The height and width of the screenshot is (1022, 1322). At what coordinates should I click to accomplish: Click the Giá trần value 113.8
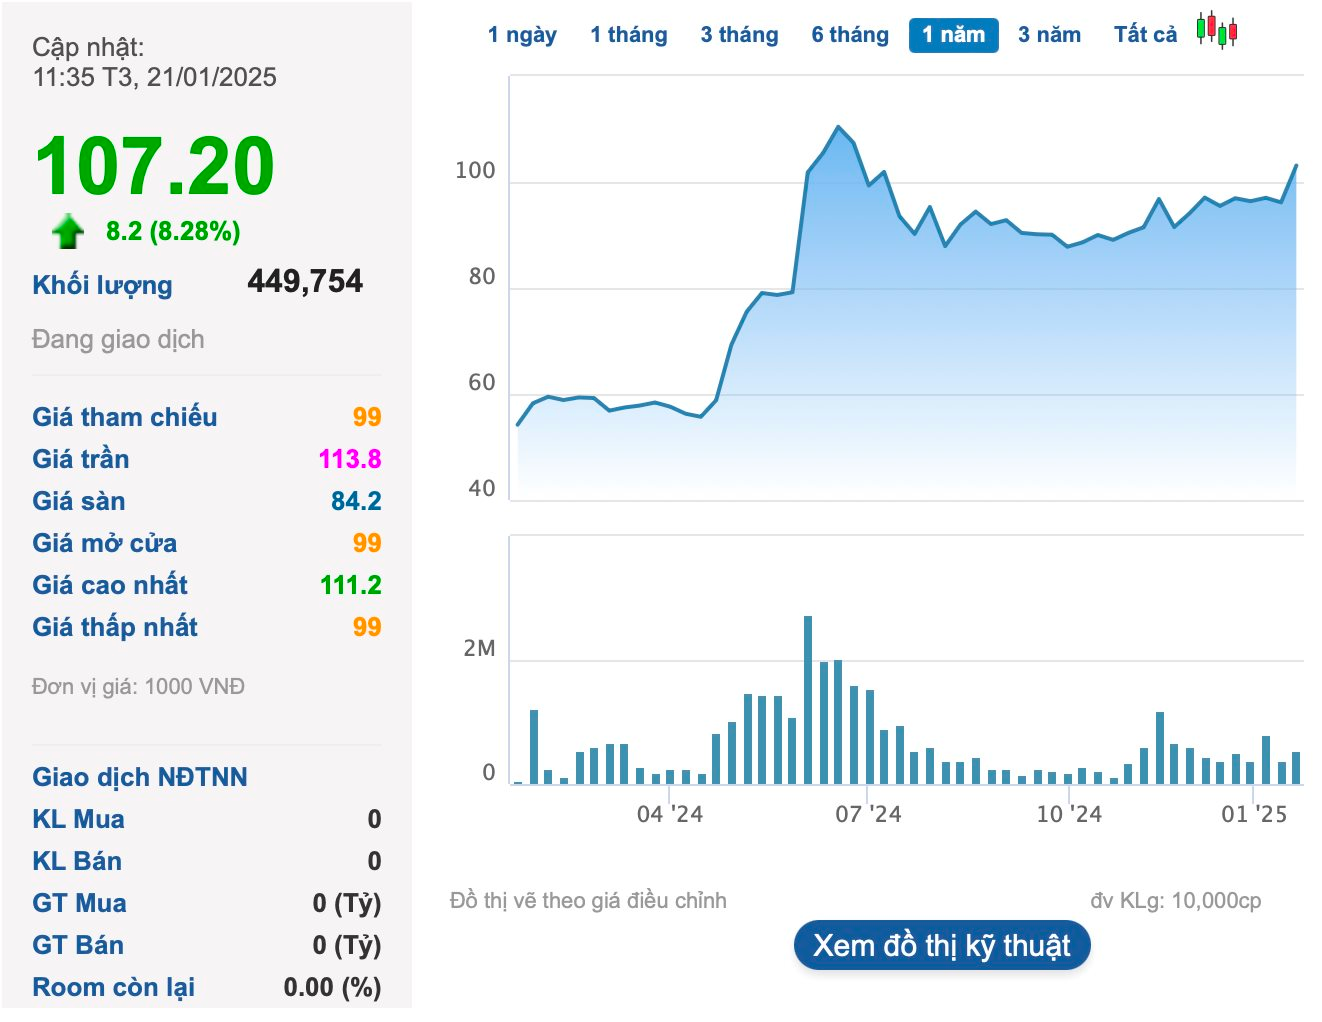(350, 459)
